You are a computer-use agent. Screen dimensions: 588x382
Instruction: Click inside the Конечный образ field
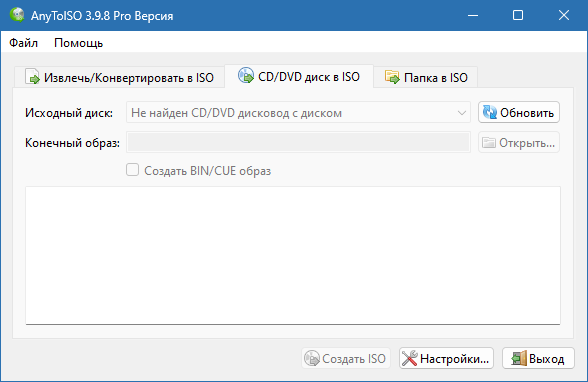click(x=298, y=142)
